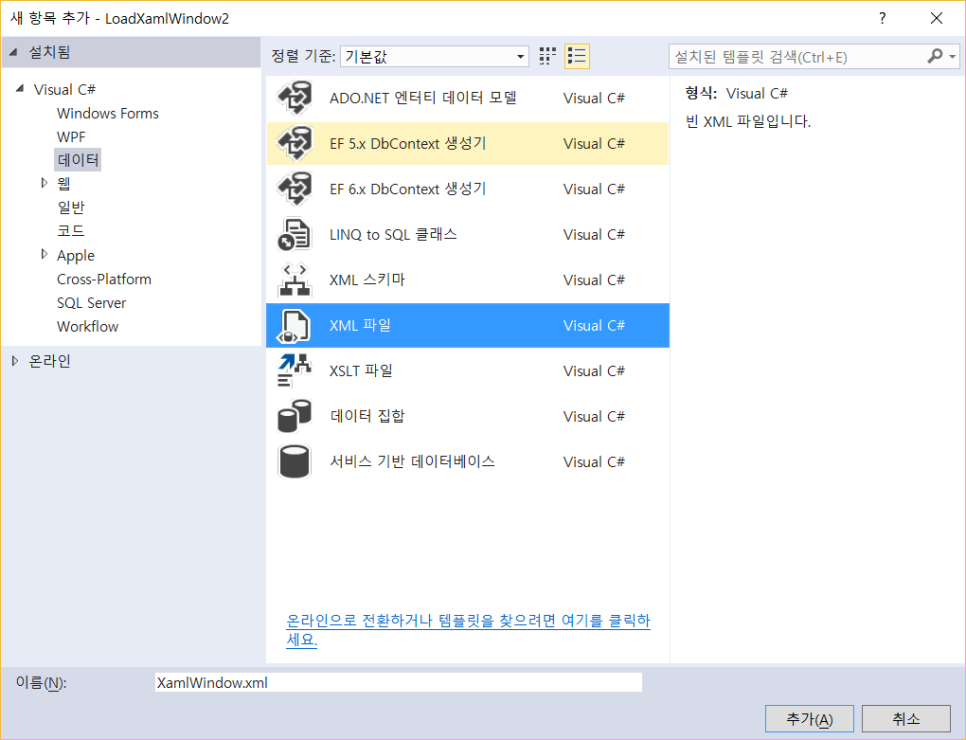966x740 pixels.
Task: Expand the Apple tree node
Action: pyautogui.click(x=44, y=255)
